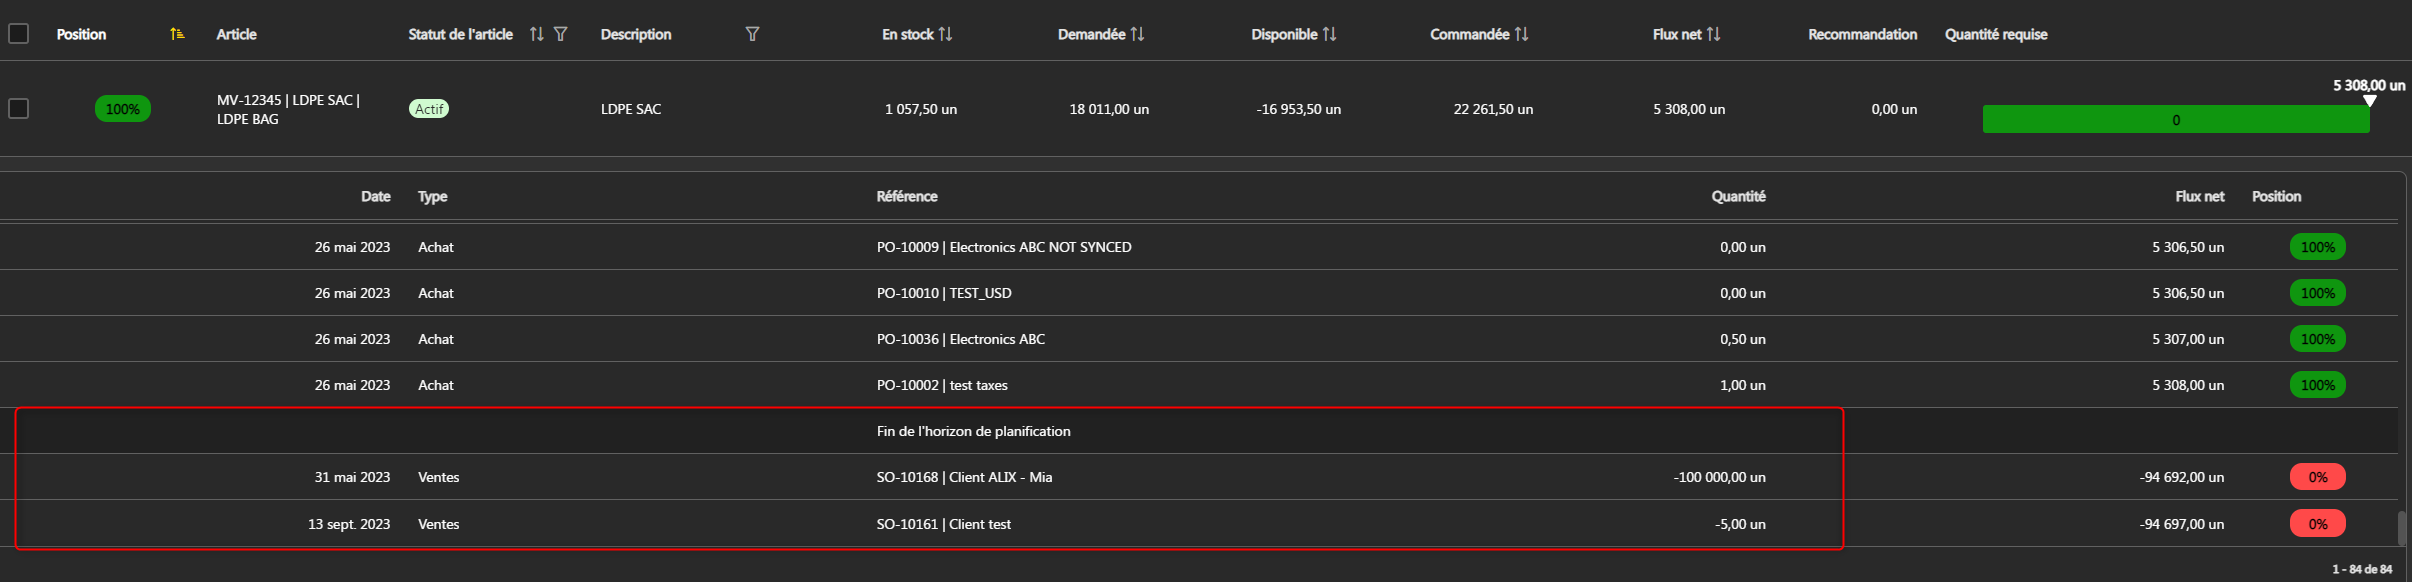Select the green Quantité requise progress bar
The height and width of the screenshot is (582, 2412).
(2176, 119)
